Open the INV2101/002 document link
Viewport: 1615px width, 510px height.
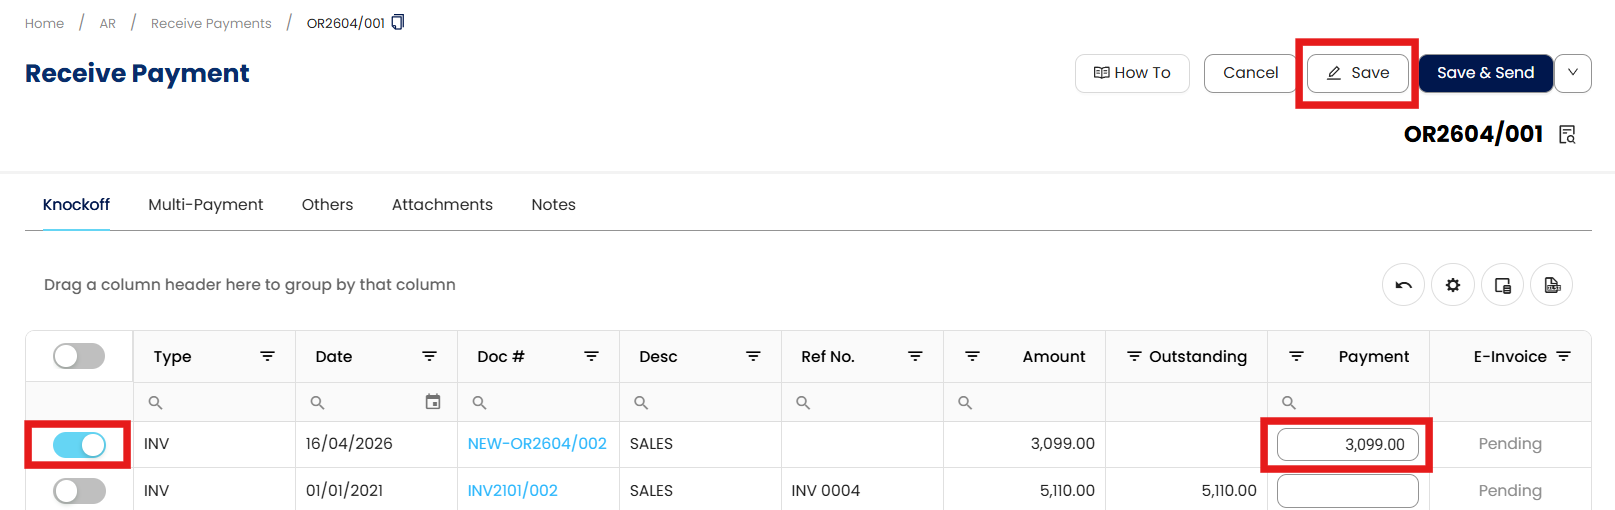(x=512, y=491)
